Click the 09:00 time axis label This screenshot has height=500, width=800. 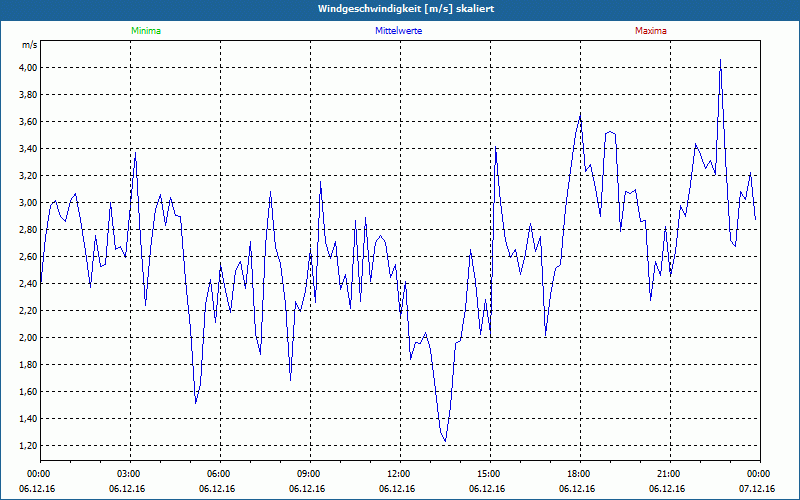click(x=310, y=474)
